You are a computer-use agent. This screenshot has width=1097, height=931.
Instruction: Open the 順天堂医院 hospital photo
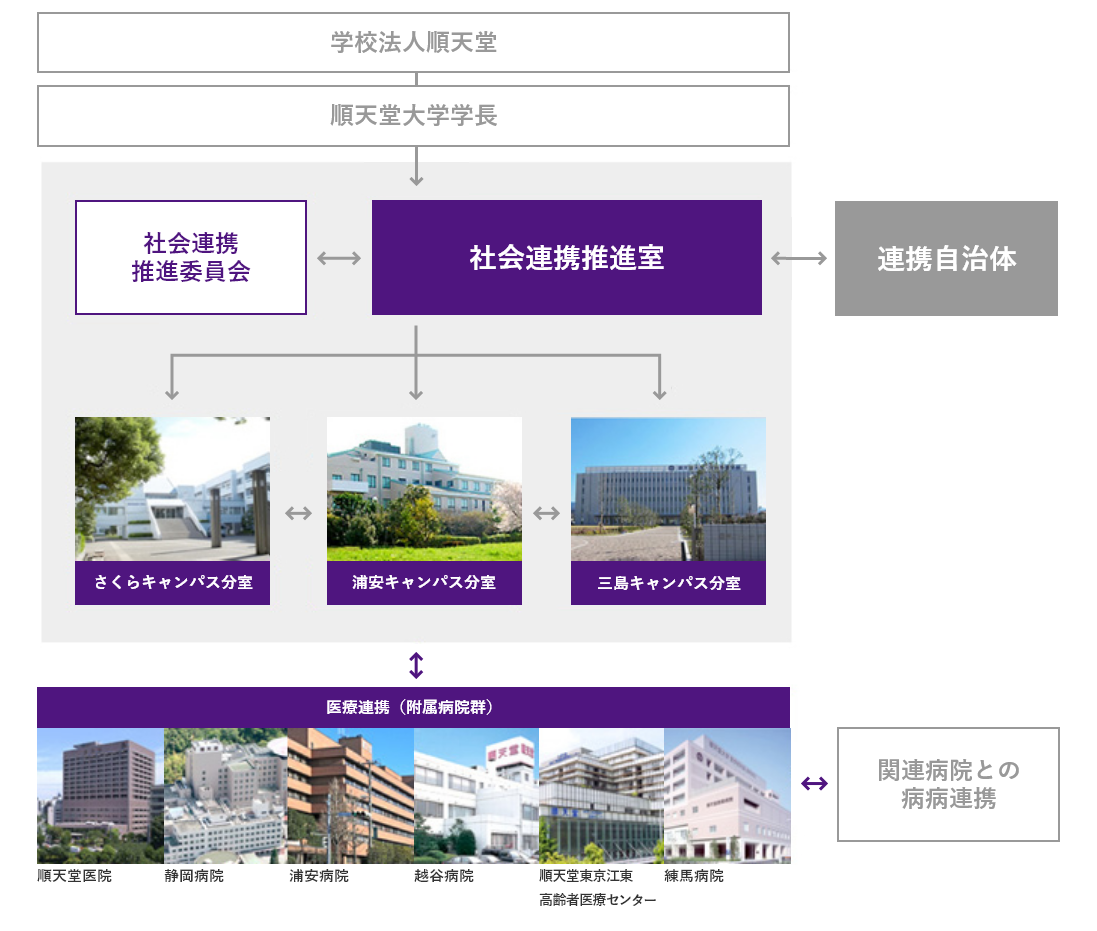point(100,796)
